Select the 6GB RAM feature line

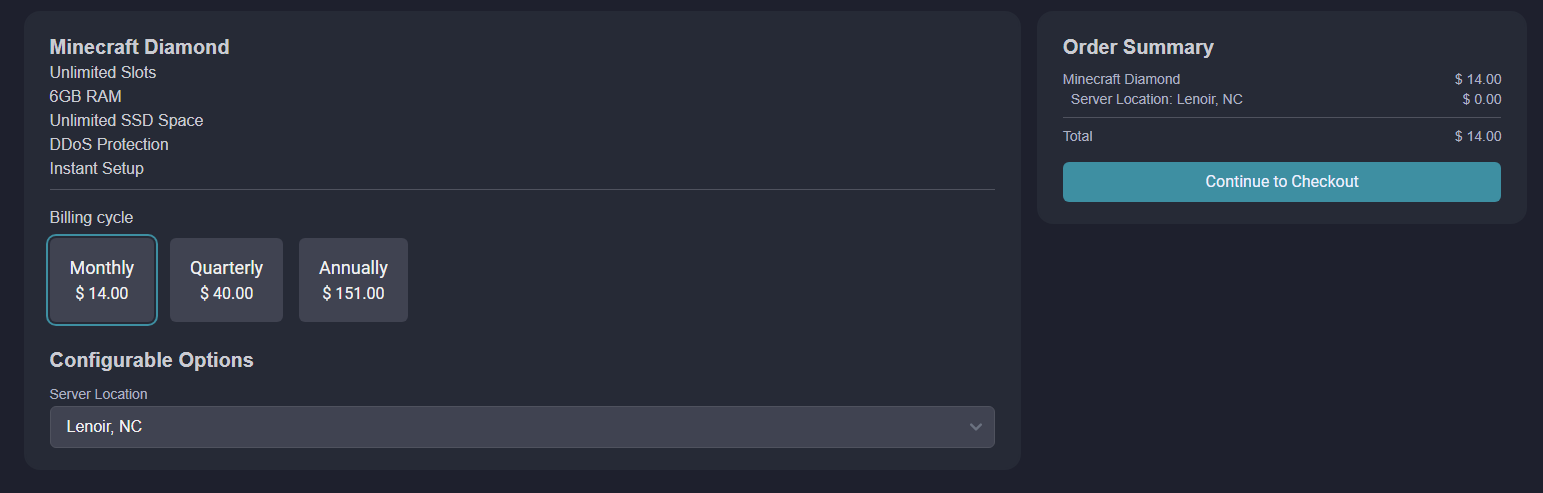[86, 97]
